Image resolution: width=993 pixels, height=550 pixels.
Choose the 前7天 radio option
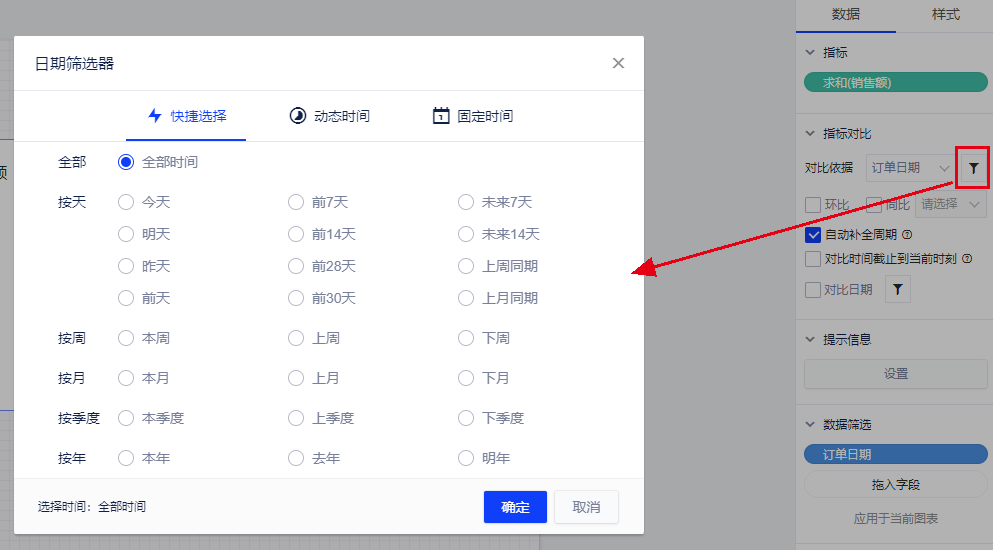(296, 202)
